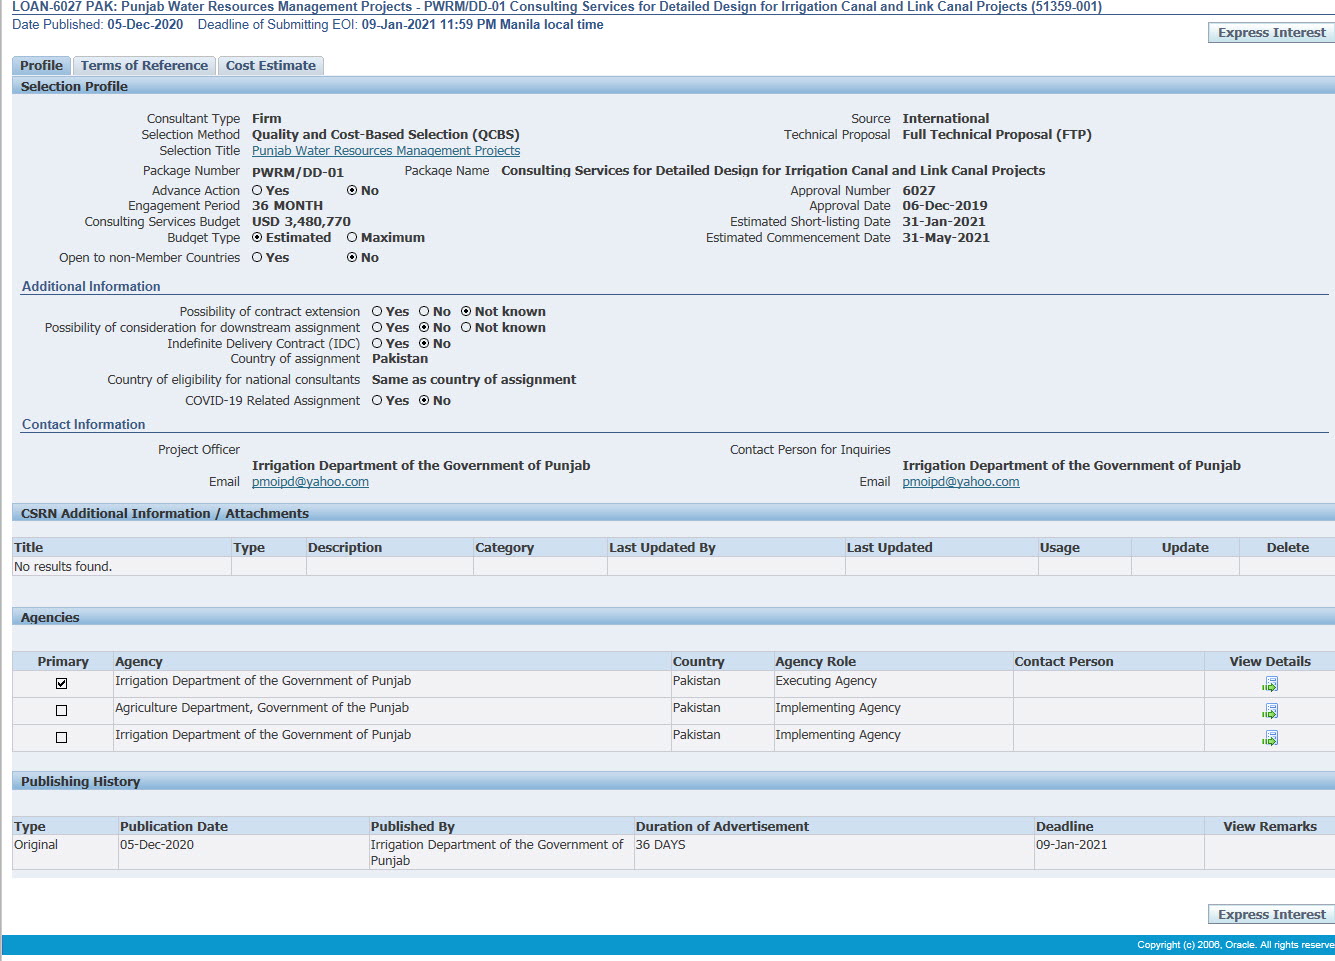This screenshot has width=1335, height=961.
Task: Click the package number PWRM/DD-01
Action: coord(298,172)
